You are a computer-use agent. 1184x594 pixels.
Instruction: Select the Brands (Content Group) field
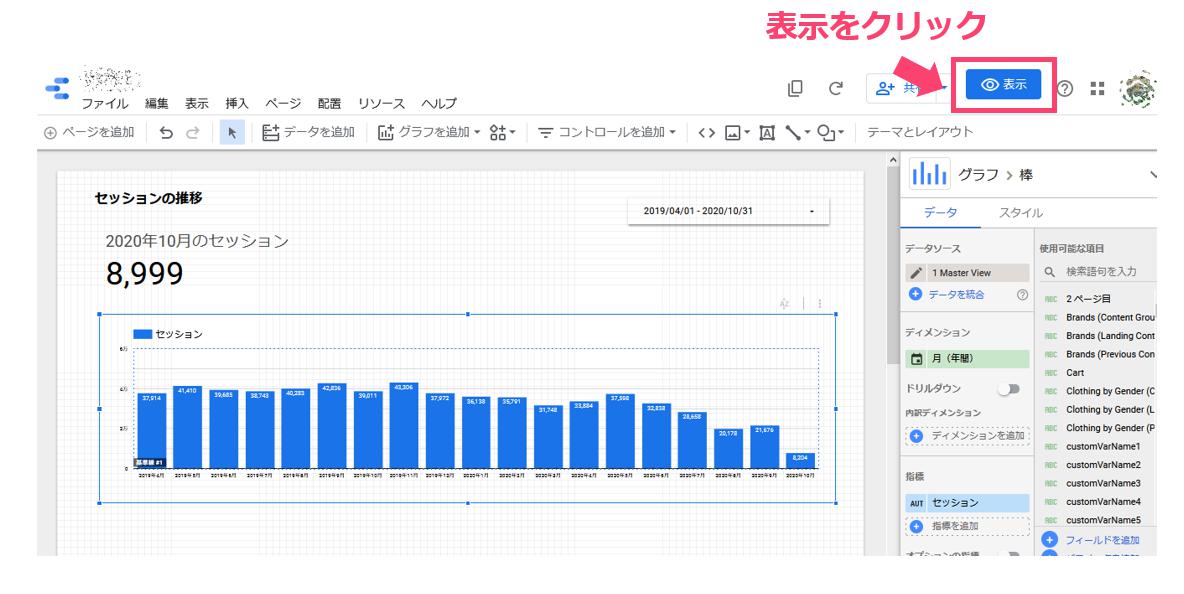[1111, 318]
